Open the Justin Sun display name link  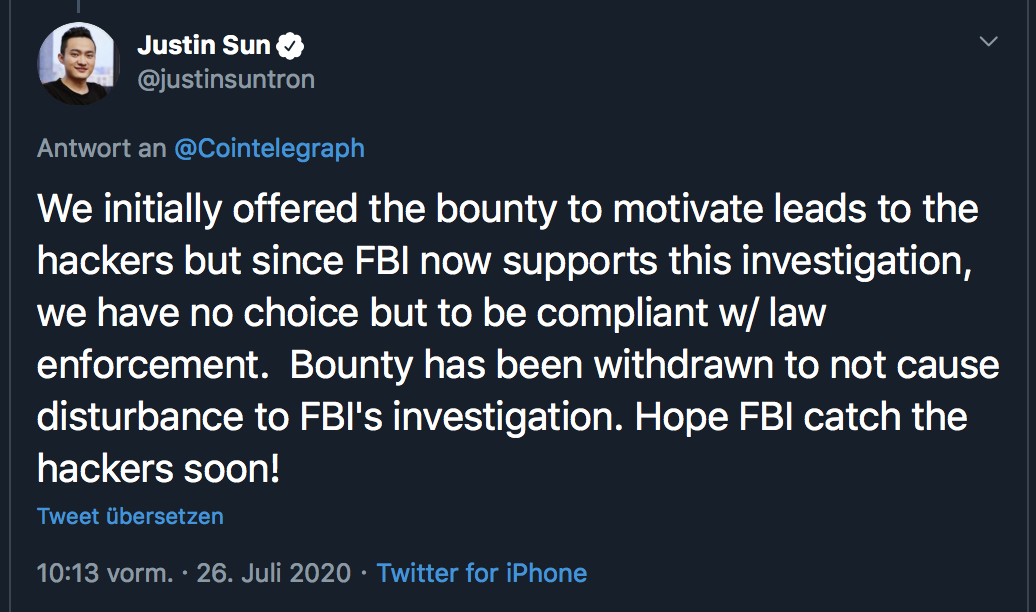point(203,45)
